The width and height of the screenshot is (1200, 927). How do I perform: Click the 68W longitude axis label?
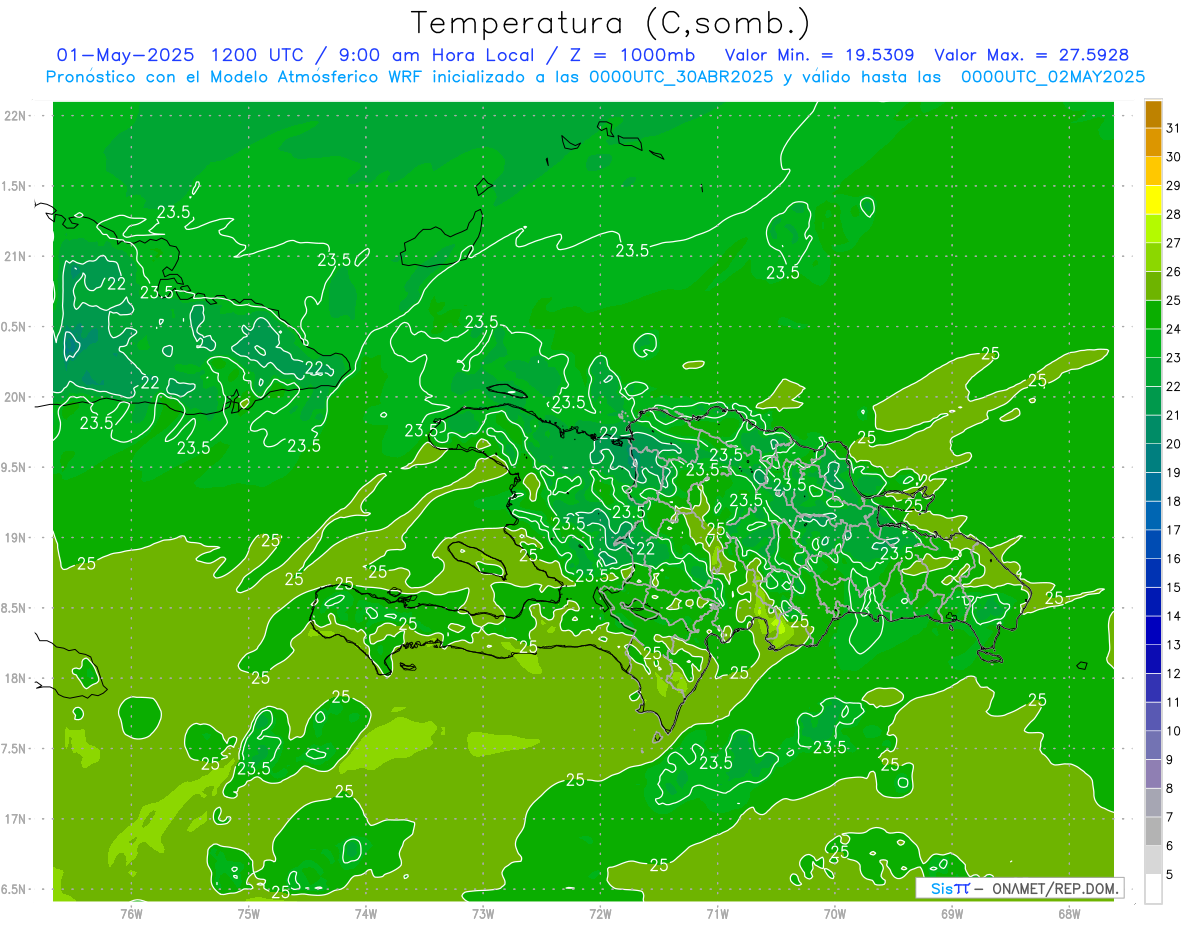(x=1068, y=912)
